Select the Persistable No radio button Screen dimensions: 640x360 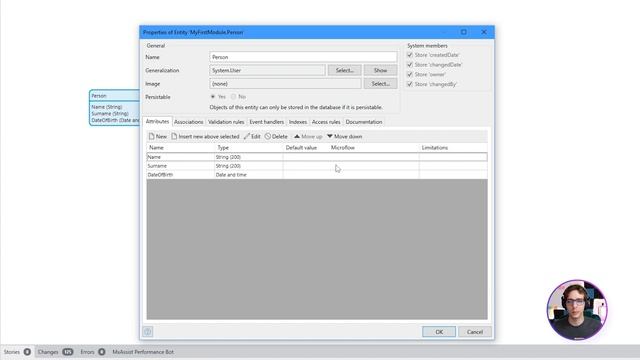[x=233, y=97]
